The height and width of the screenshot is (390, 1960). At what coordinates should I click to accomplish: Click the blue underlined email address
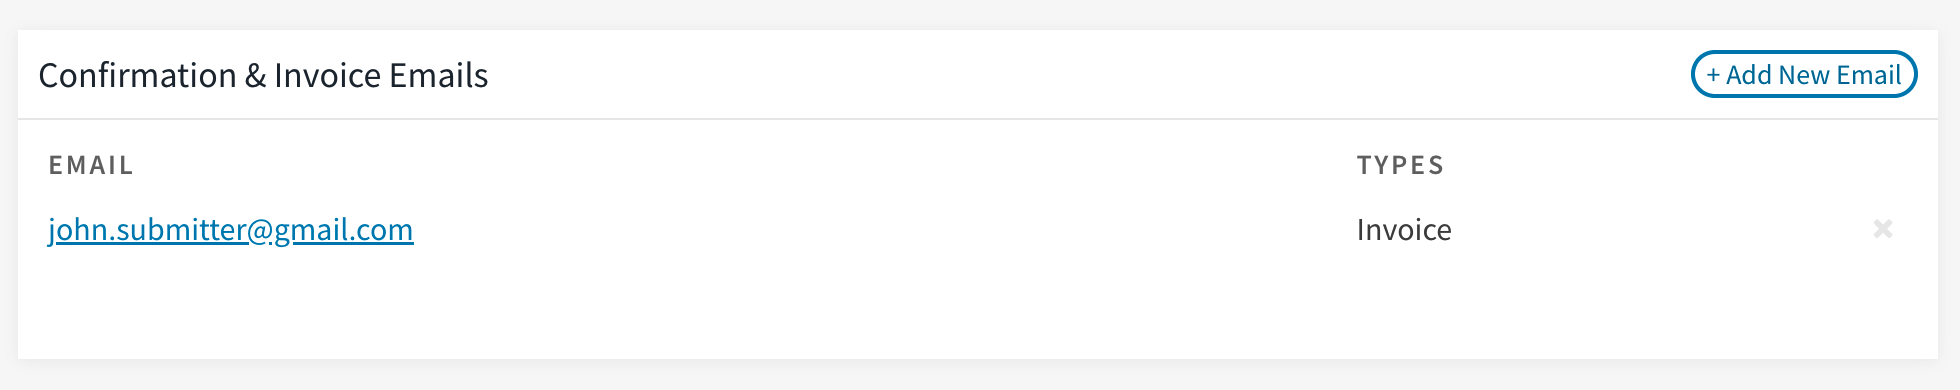coord(231,230)
